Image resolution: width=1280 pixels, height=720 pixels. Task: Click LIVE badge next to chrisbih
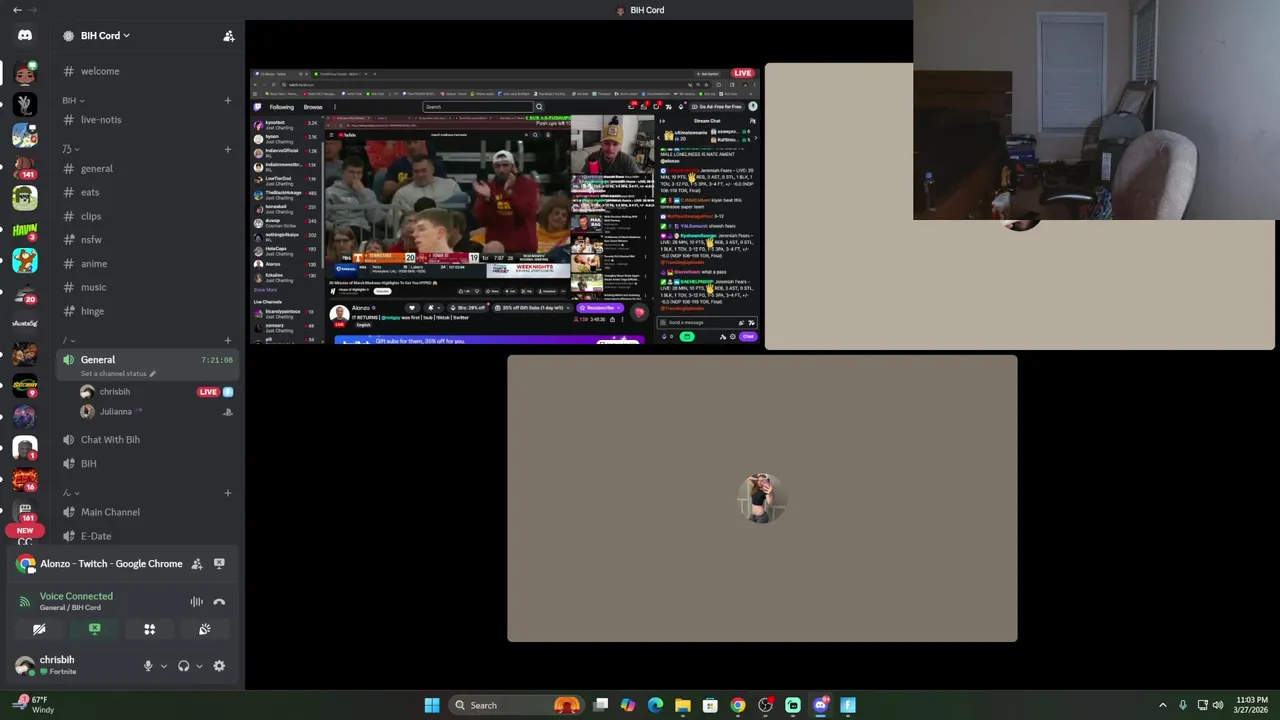tap(208, 392)
